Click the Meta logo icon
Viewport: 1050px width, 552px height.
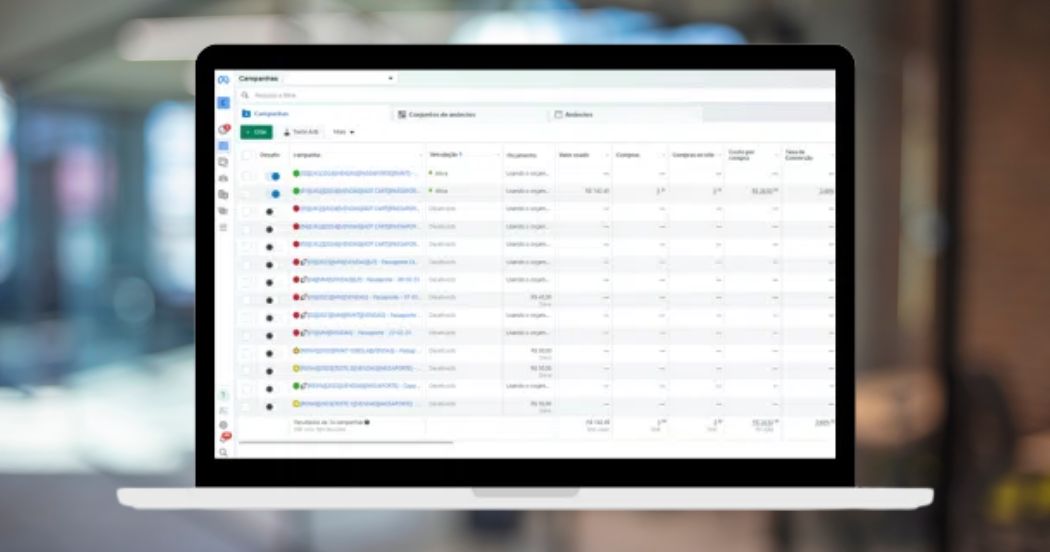223,80
